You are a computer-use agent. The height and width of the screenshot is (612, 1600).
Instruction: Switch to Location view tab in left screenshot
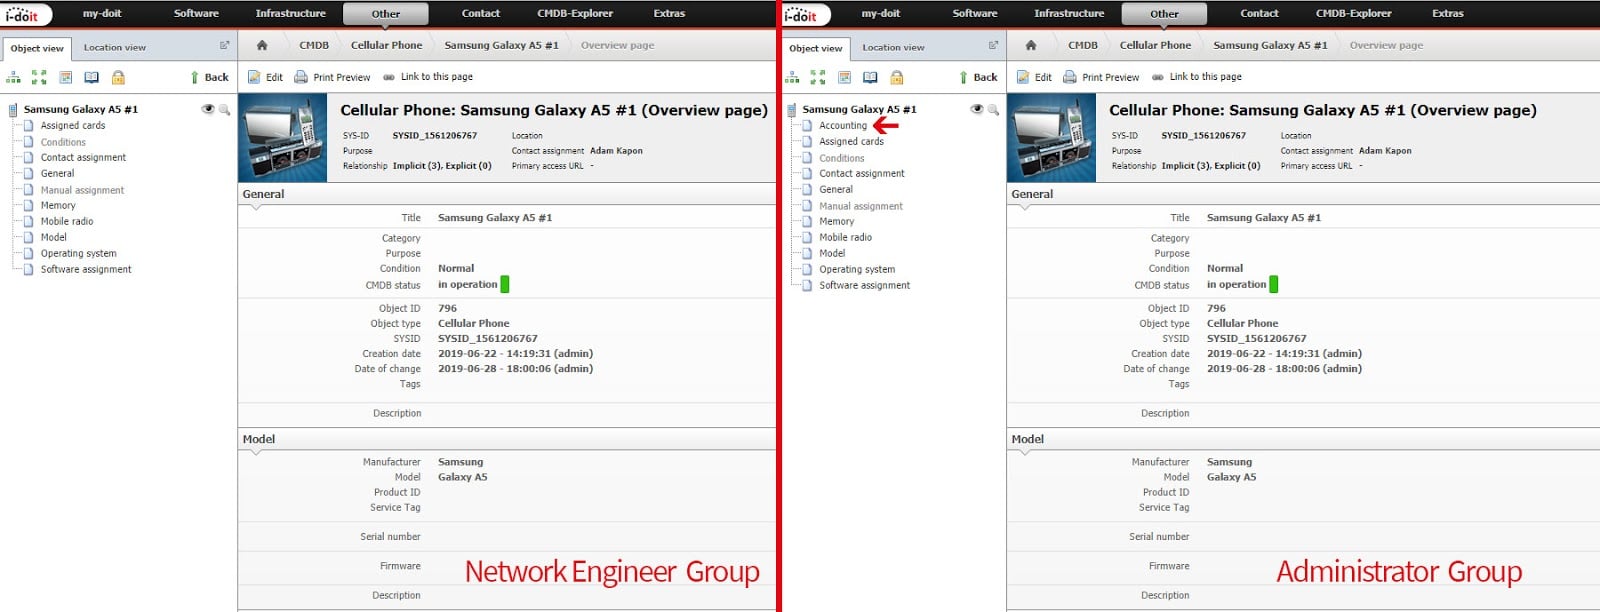(x=115, y=47)
